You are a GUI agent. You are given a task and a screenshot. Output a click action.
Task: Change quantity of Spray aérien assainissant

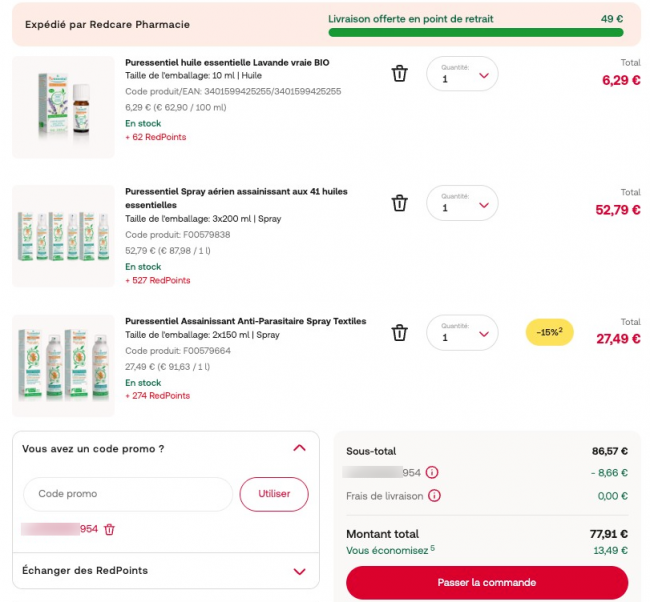click(462, 204)
